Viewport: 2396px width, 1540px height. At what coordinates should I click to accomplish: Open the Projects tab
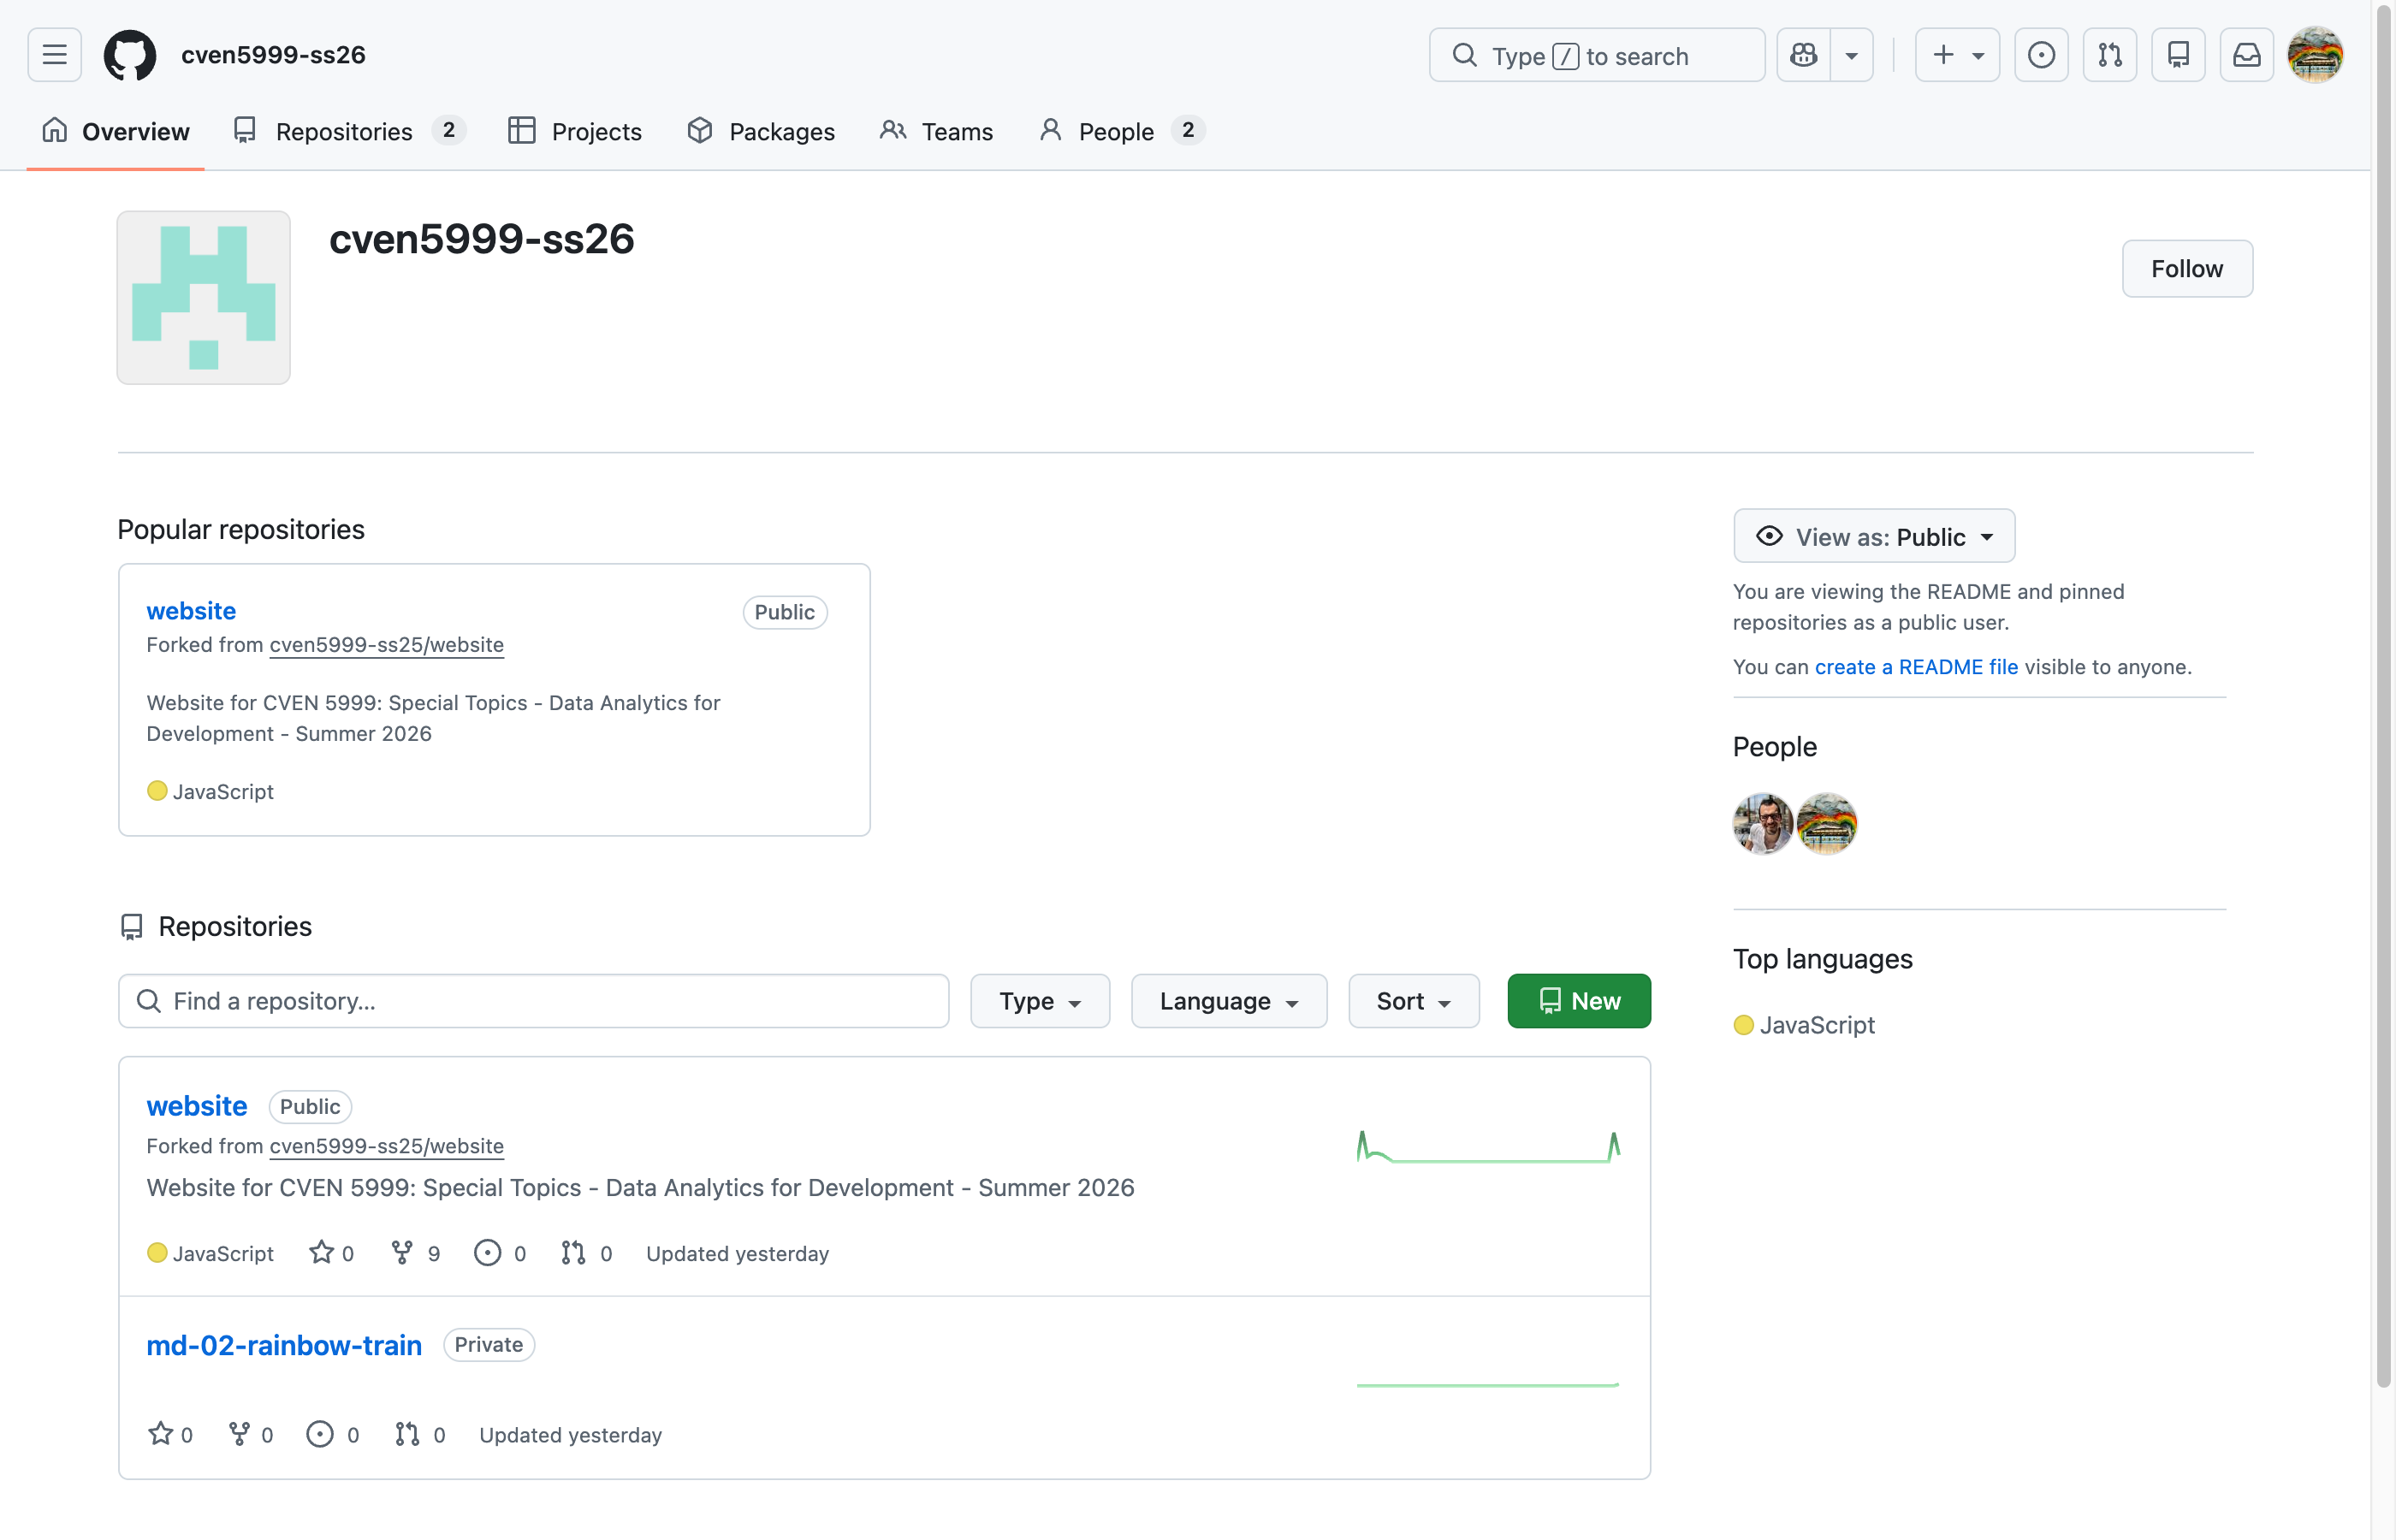575,132
